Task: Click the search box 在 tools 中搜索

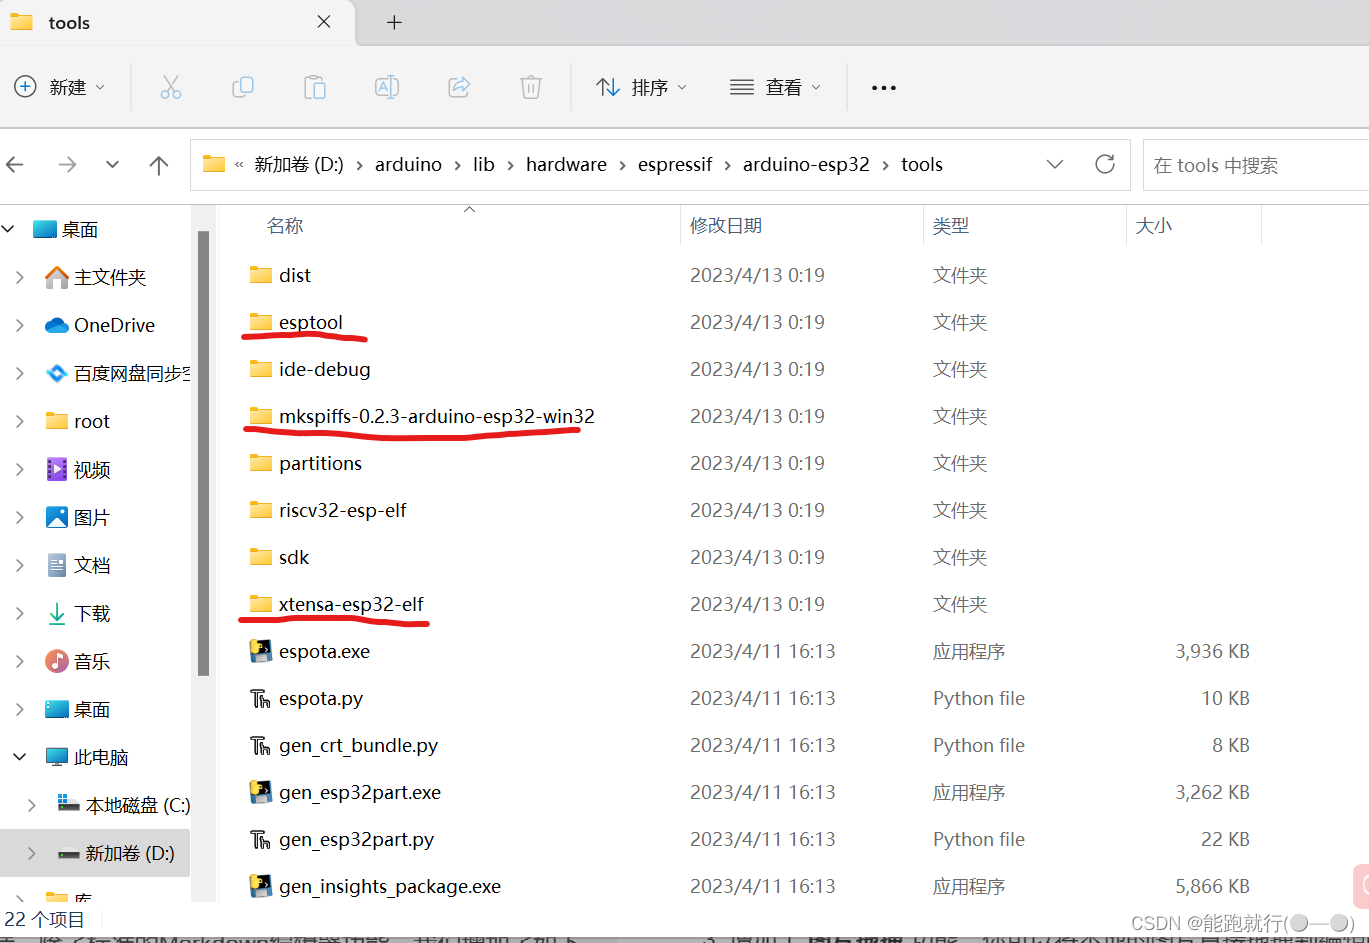Action: click(x=1256, y=165)
